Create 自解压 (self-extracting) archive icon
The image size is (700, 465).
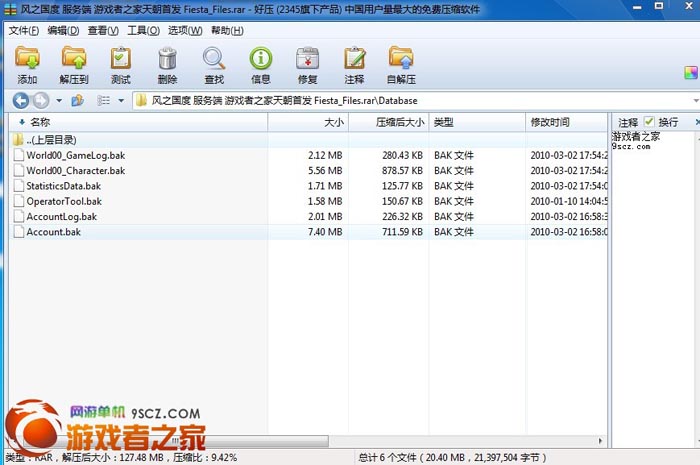tap(401, 64)
